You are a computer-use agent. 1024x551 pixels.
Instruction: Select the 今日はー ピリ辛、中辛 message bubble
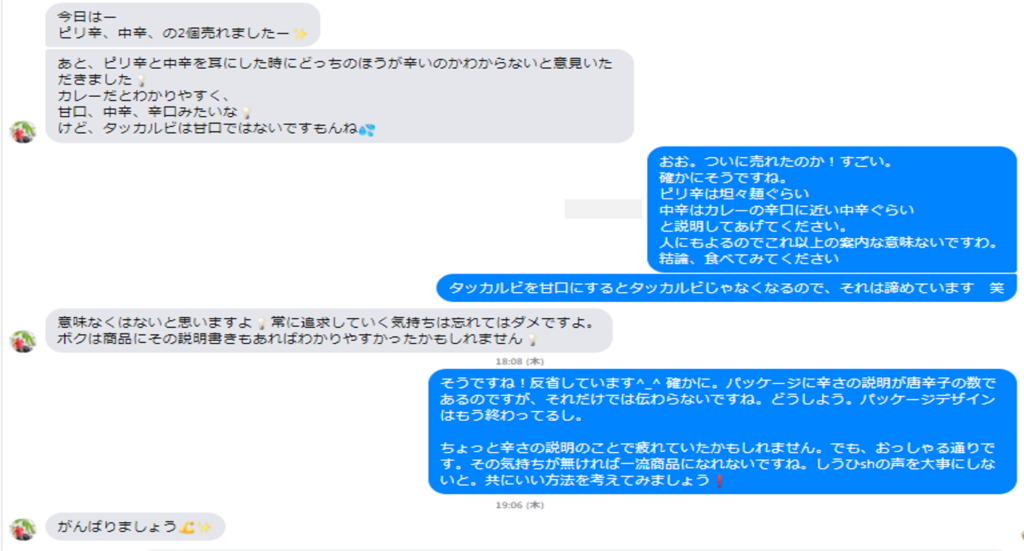183,25
